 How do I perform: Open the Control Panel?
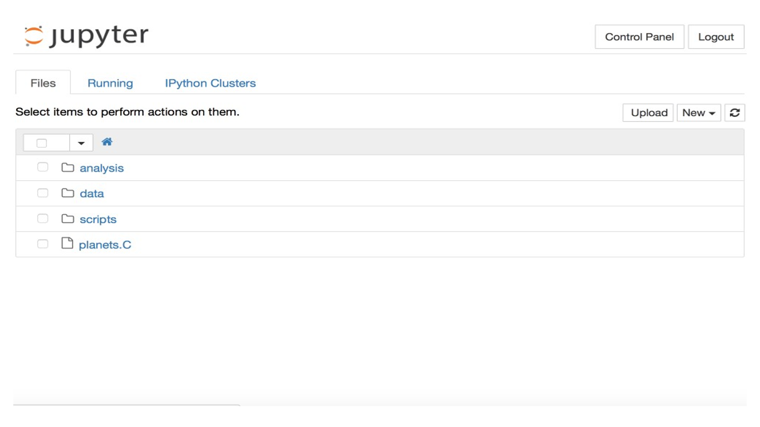639,37
